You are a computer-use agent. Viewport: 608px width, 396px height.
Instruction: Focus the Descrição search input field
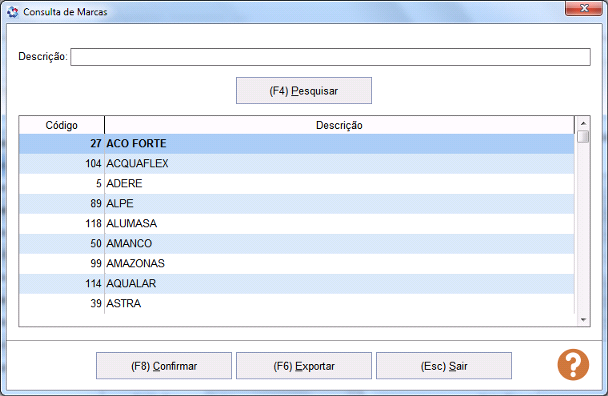330,57
